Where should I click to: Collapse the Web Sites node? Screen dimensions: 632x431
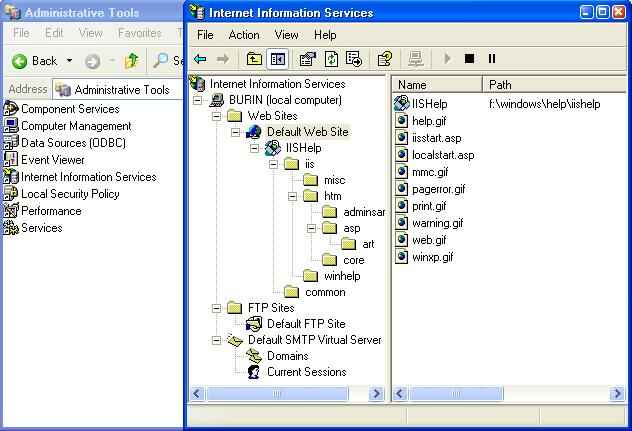[x=216, y=116]
